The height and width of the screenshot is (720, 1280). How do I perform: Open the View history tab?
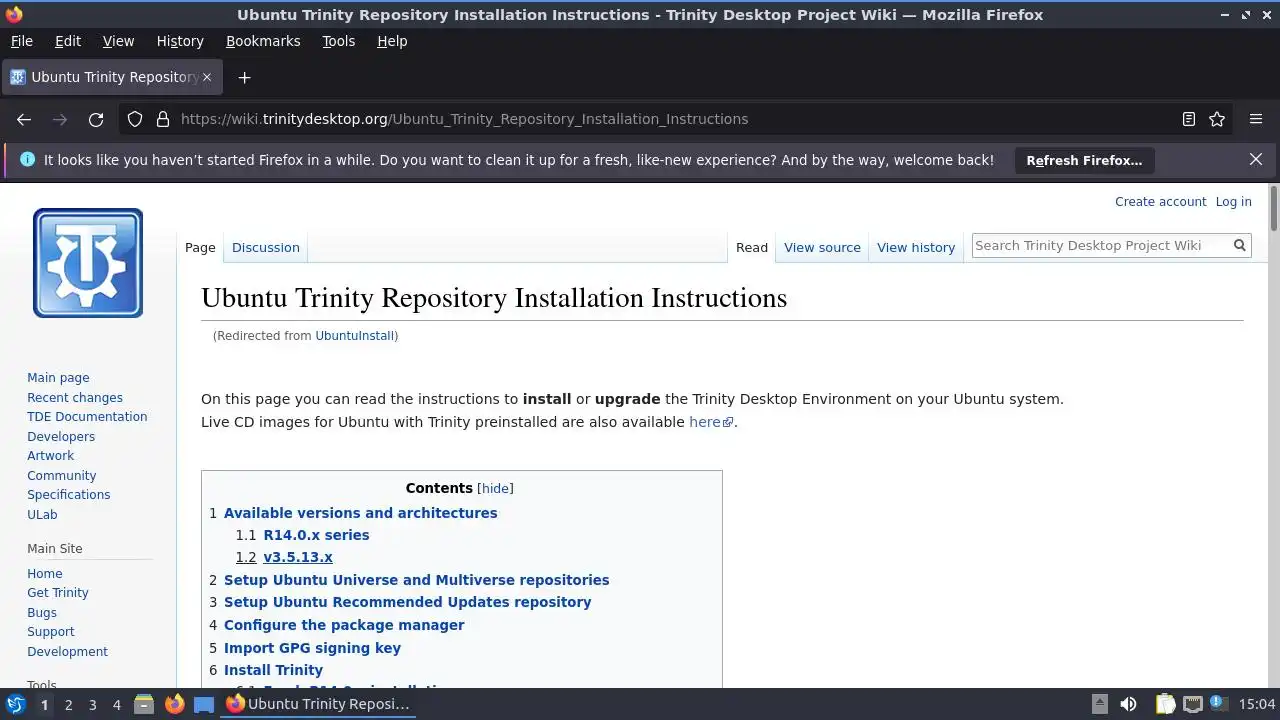click(916, 247)
